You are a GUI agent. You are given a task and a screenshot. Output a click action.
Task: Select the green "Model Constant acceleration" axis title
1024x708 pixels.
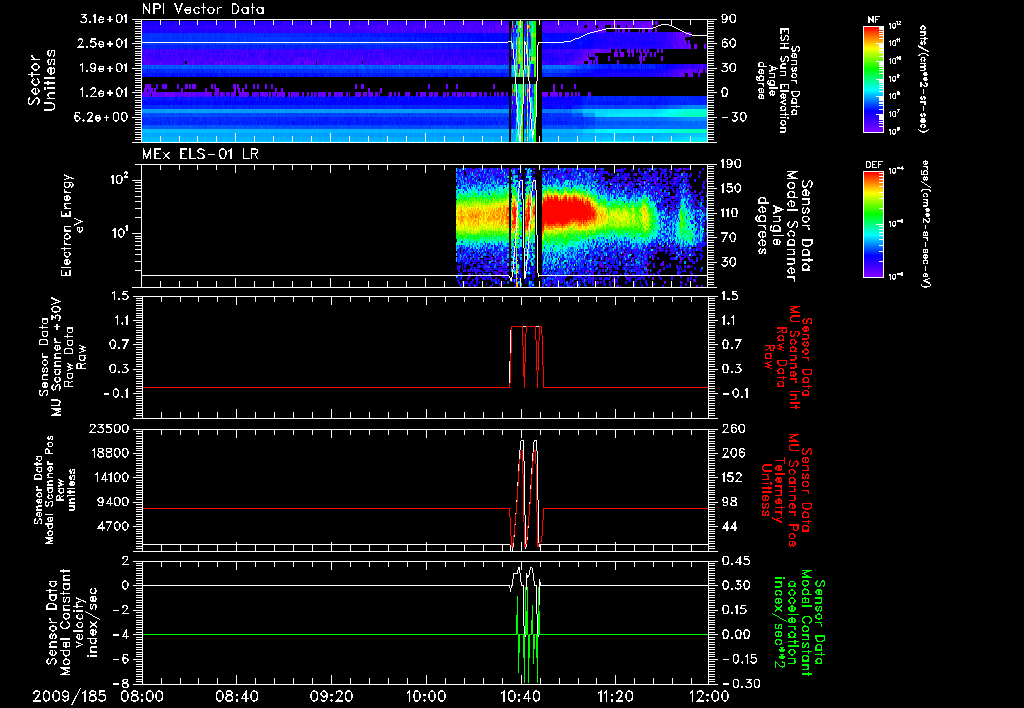(799, 622)
